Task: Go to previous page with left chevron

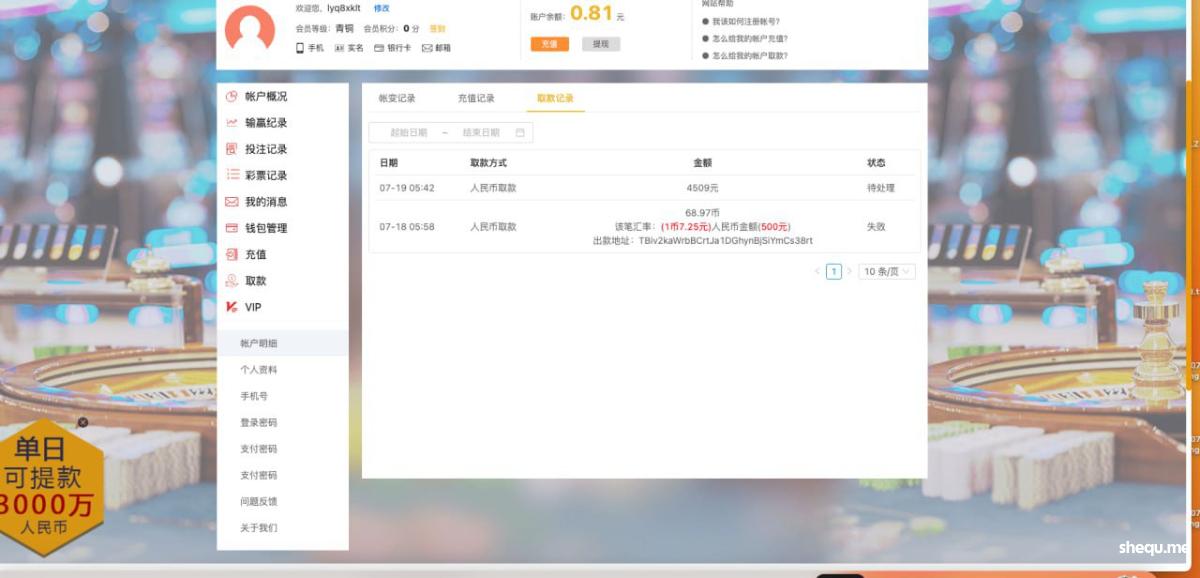Action: 817,272
